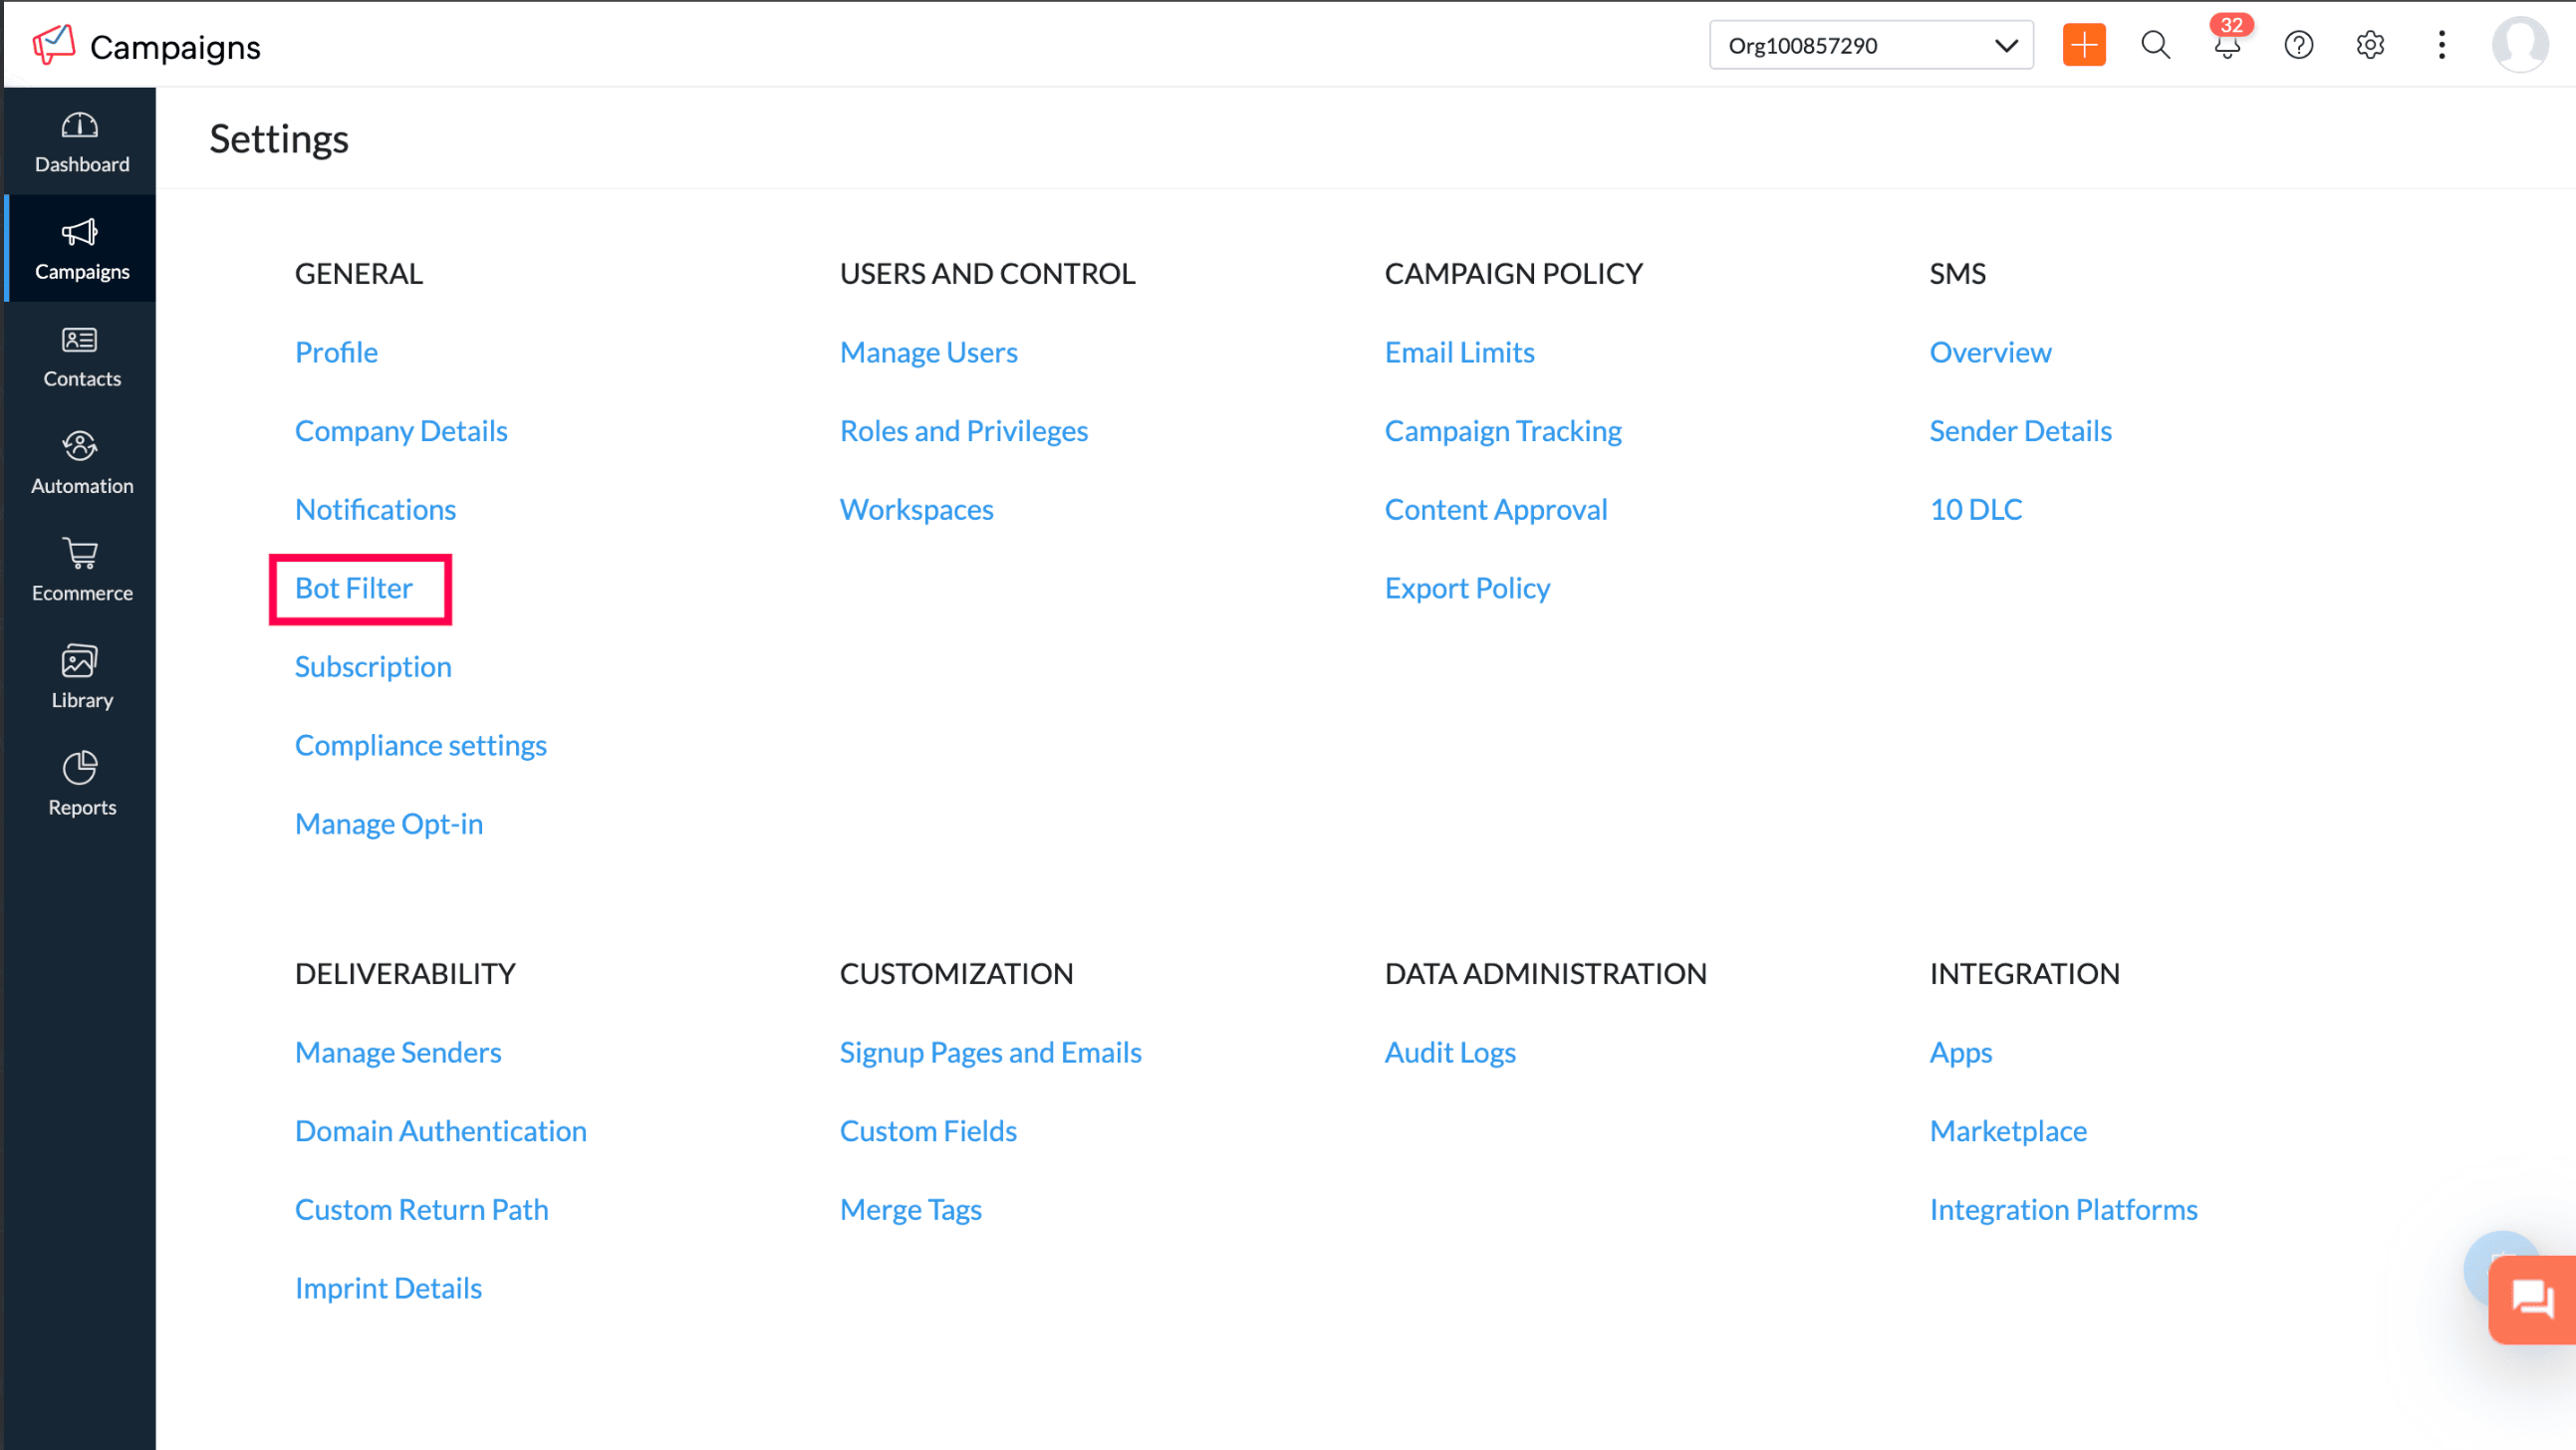Open the Dashboard sidebar icon
The image size is (2576, 1450).
pyautogui.click(x=80, y=141)
